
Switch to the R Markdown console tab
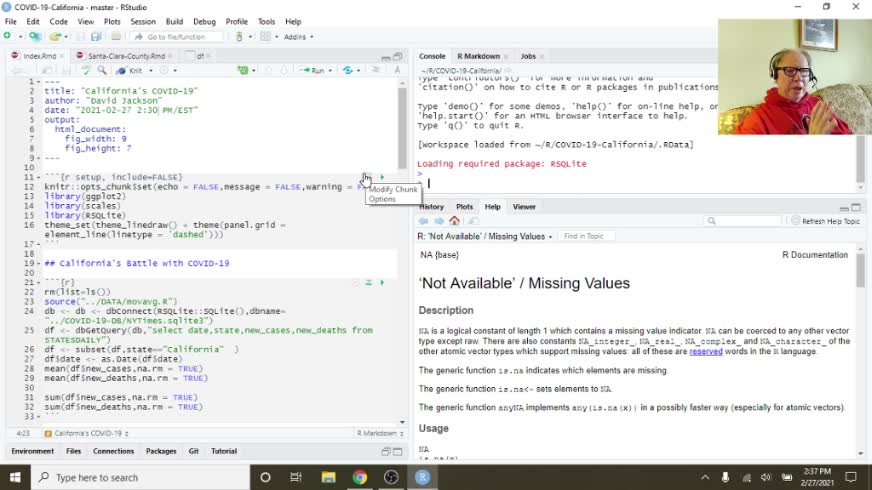(x=478, y=56)
